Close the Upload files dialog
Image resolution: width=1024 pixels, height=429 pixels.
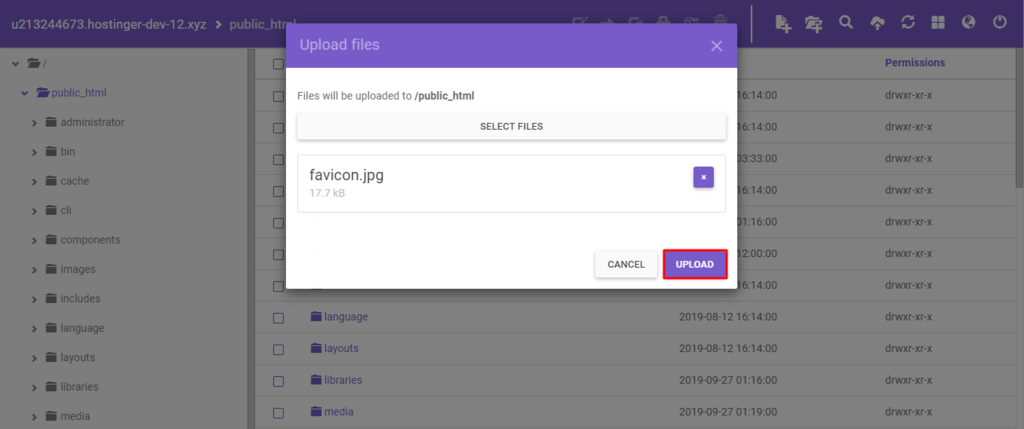tap(716, 46)
